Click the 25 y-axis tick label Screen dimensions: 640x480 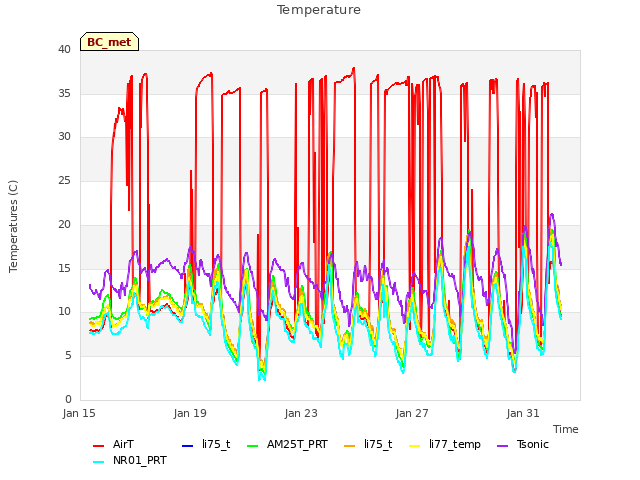click(64, 180)
